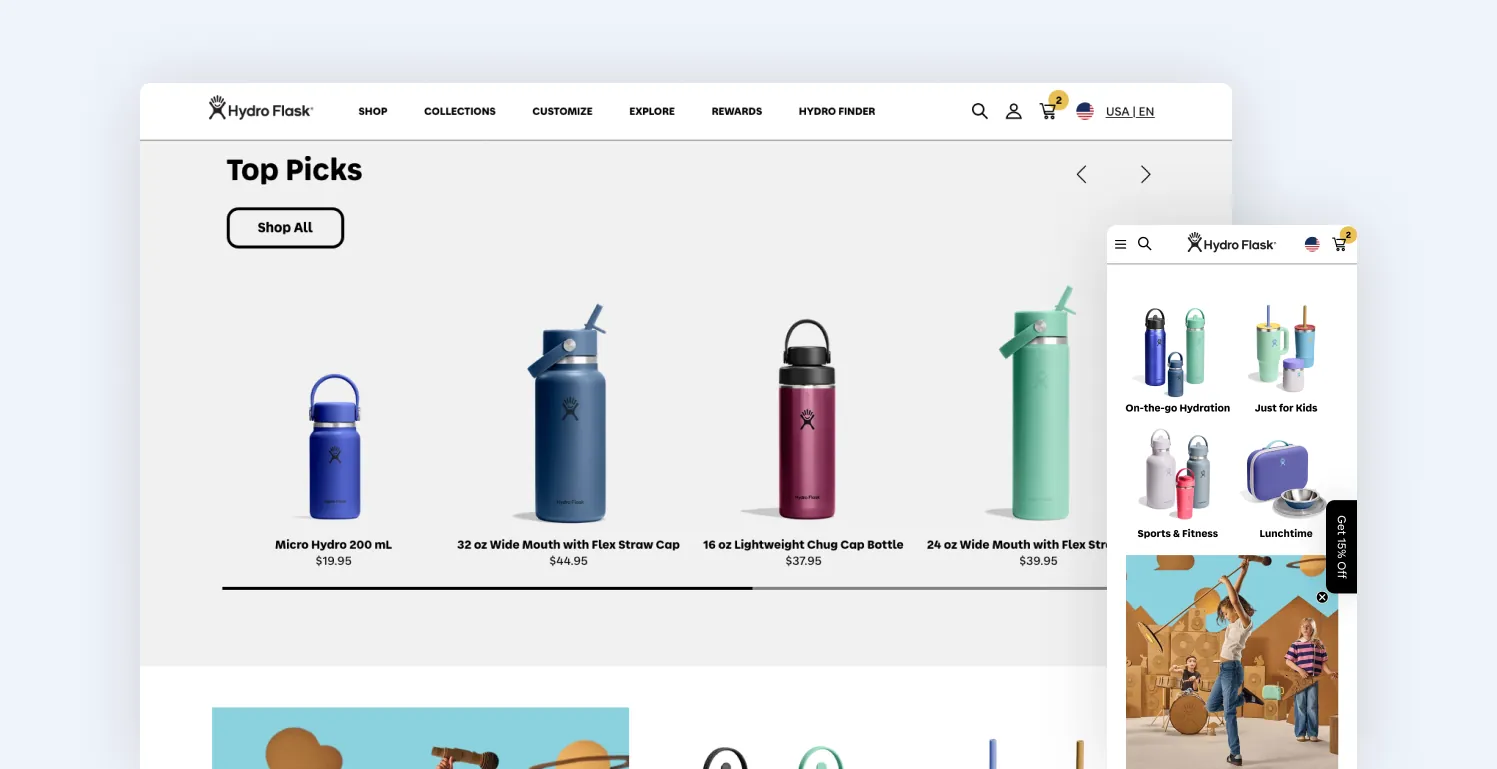Open the search magnifier in desktop header
The width and height of the screenshot is (1497, 769).
point(979,111)
